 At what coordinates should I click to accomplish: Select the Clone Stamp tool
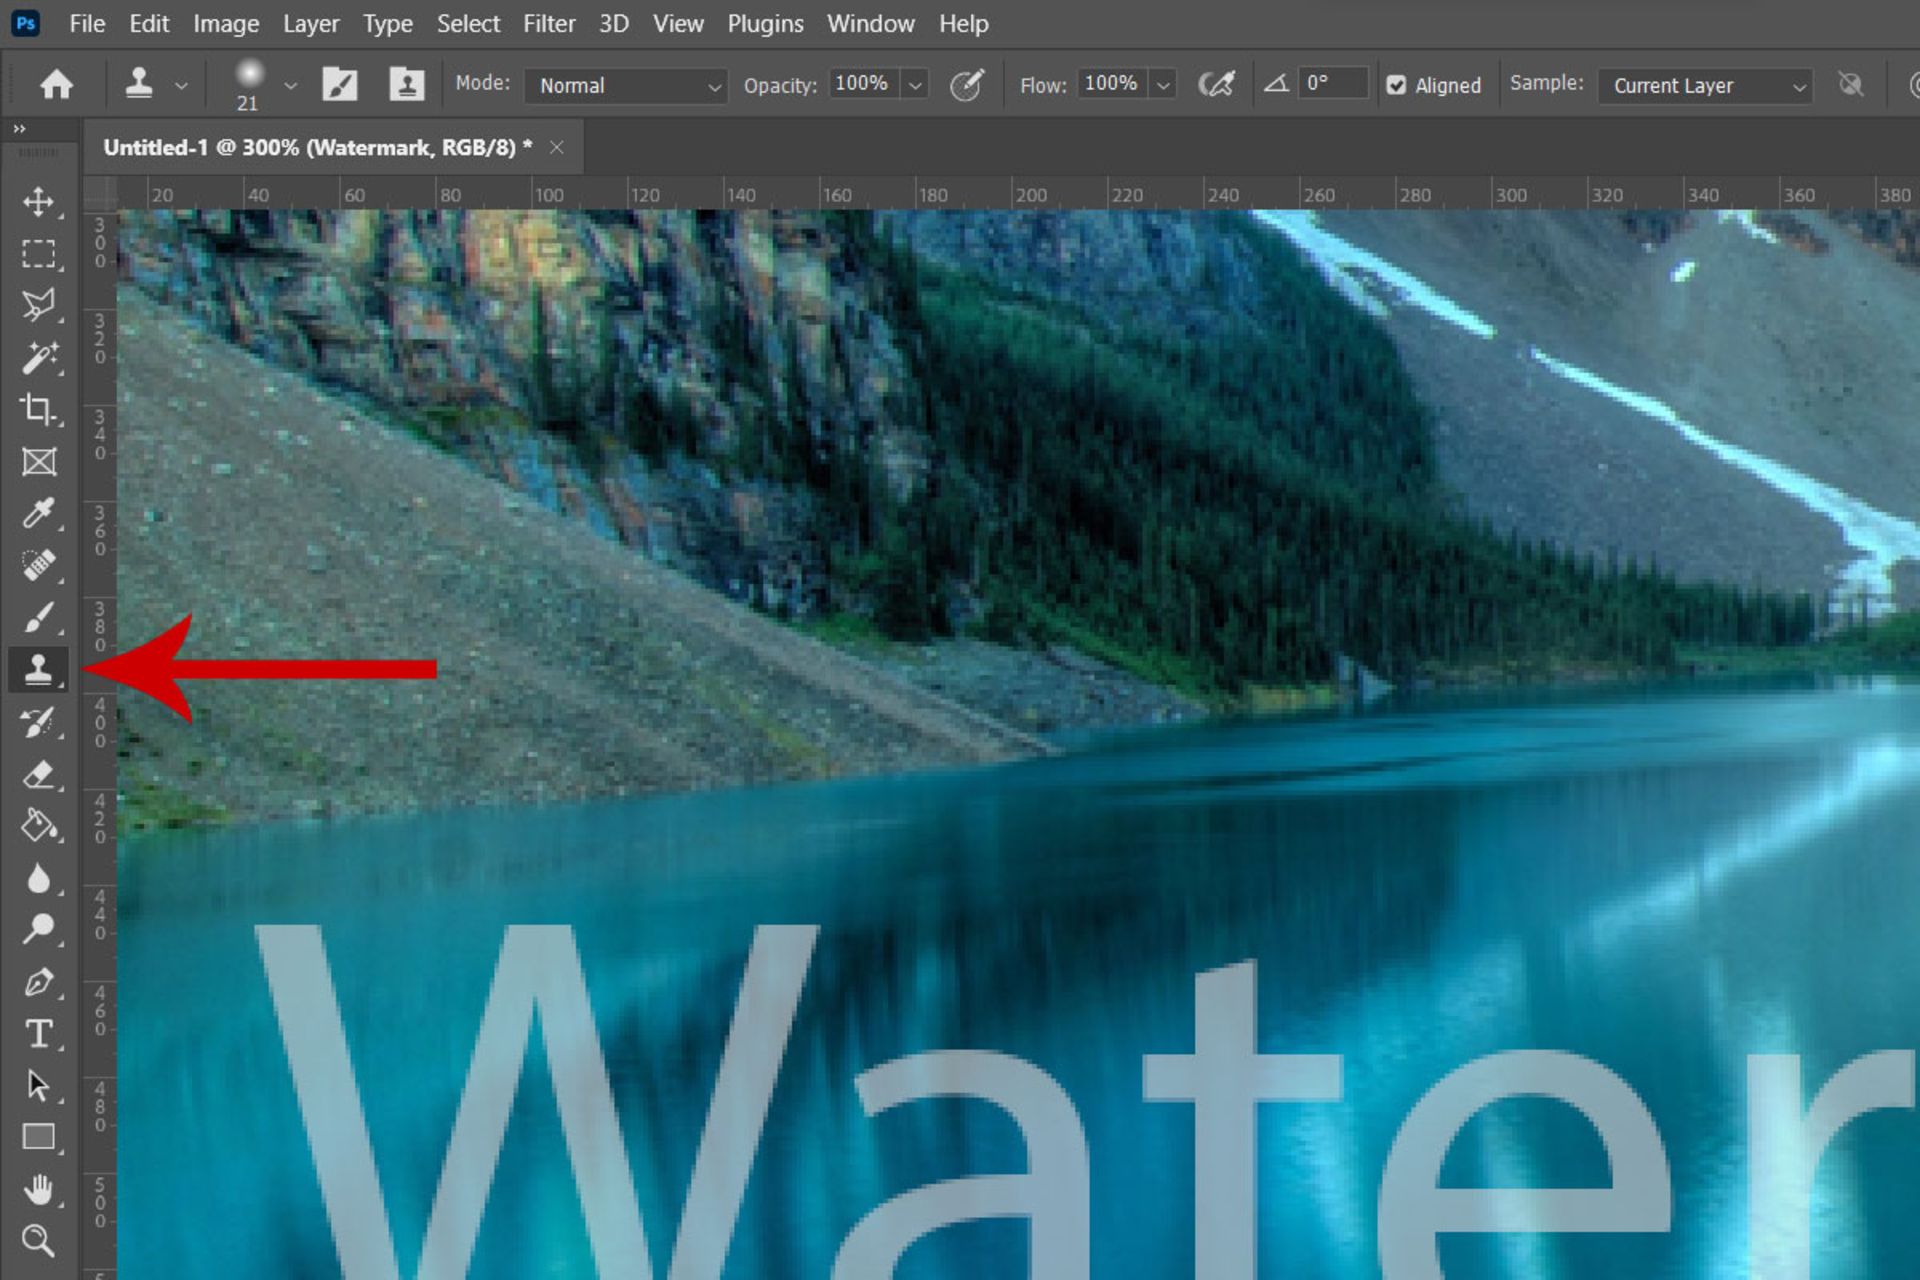pos(38,669)
